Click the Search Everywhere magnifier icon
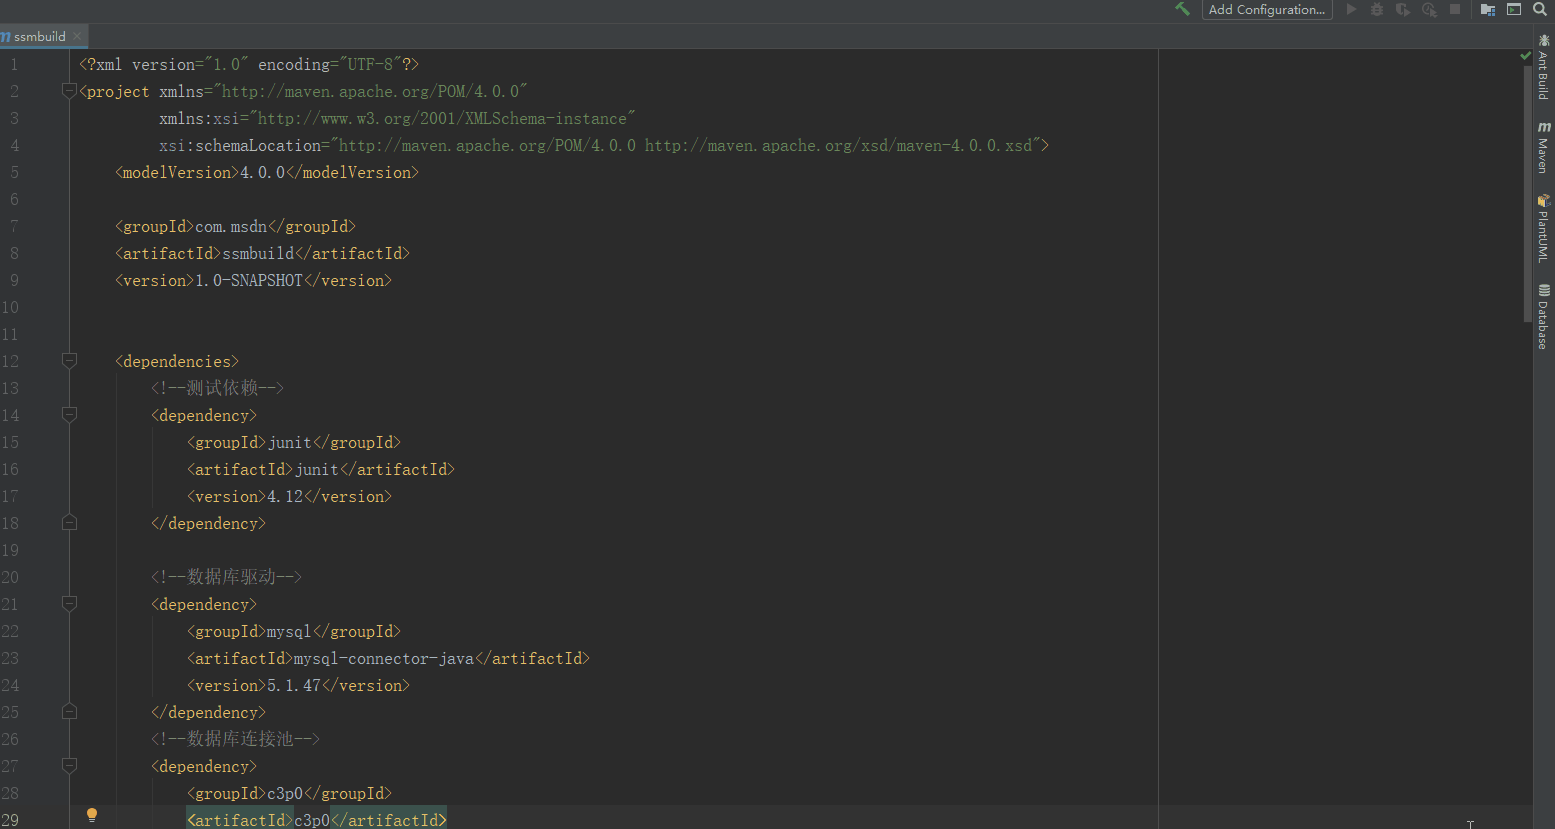This screenshot has height=829, width=1555. click(x=1540, y=9)
